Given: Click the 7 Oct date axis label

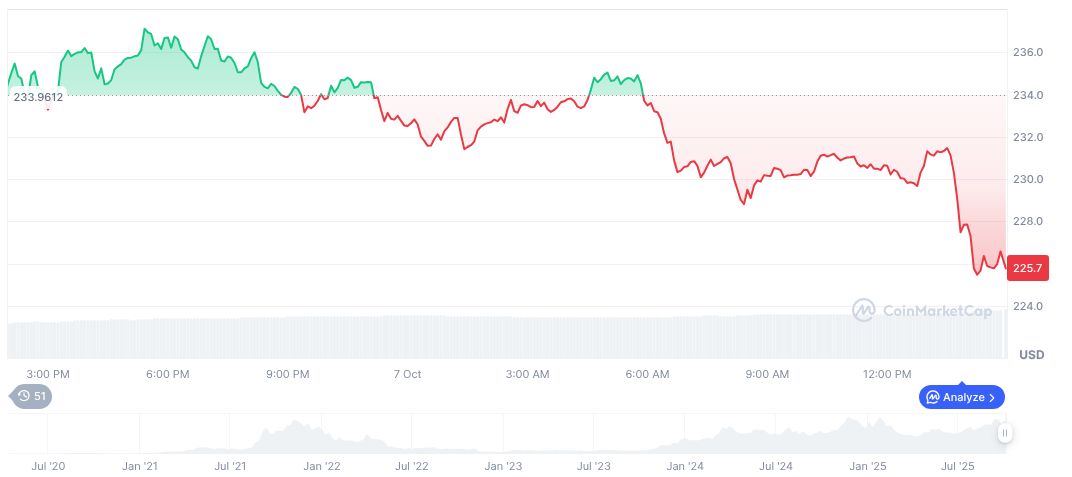Looking at the screenshot, I should pyautogui.click(x=407, y=374).
